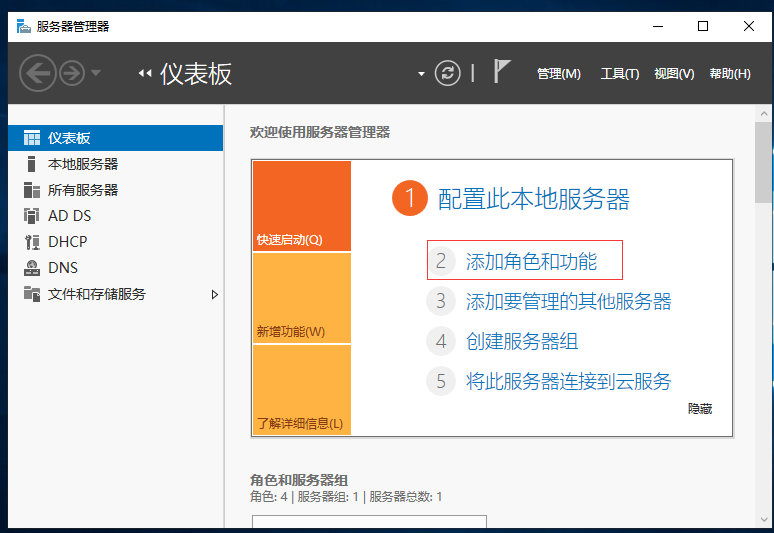Click the AD DS icon
This screenshot has width=774, height=533.
[x=32, y=216]
